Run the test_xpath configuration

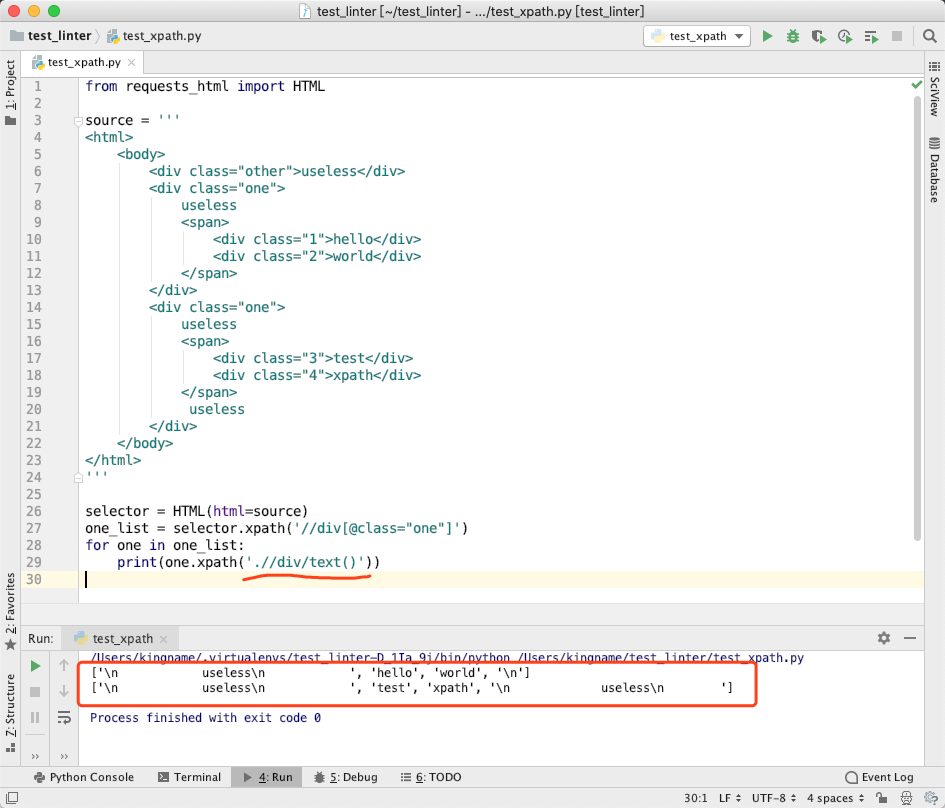coord(768,35)
